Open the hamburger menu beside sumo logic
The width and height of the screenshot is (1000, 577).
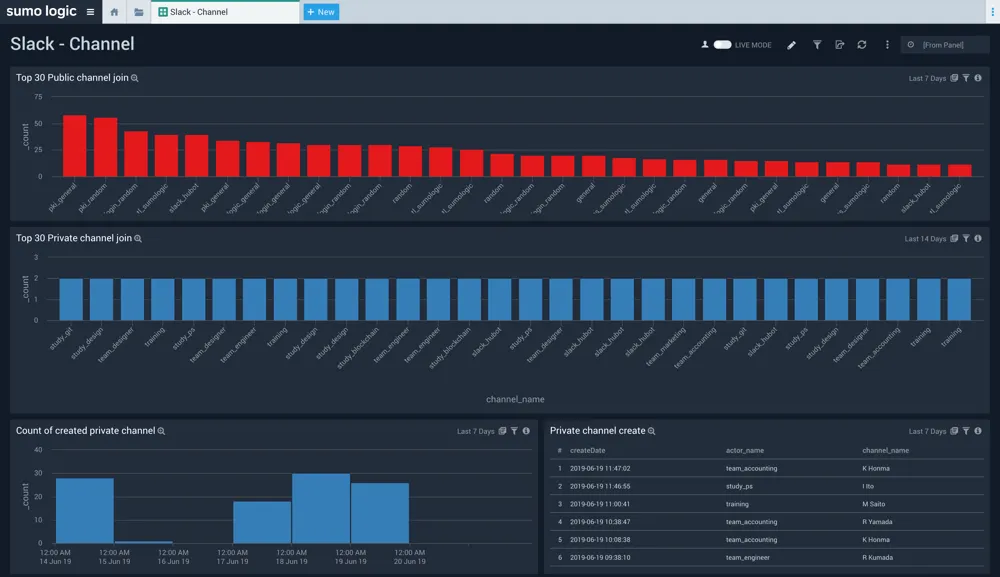[90, 12]
